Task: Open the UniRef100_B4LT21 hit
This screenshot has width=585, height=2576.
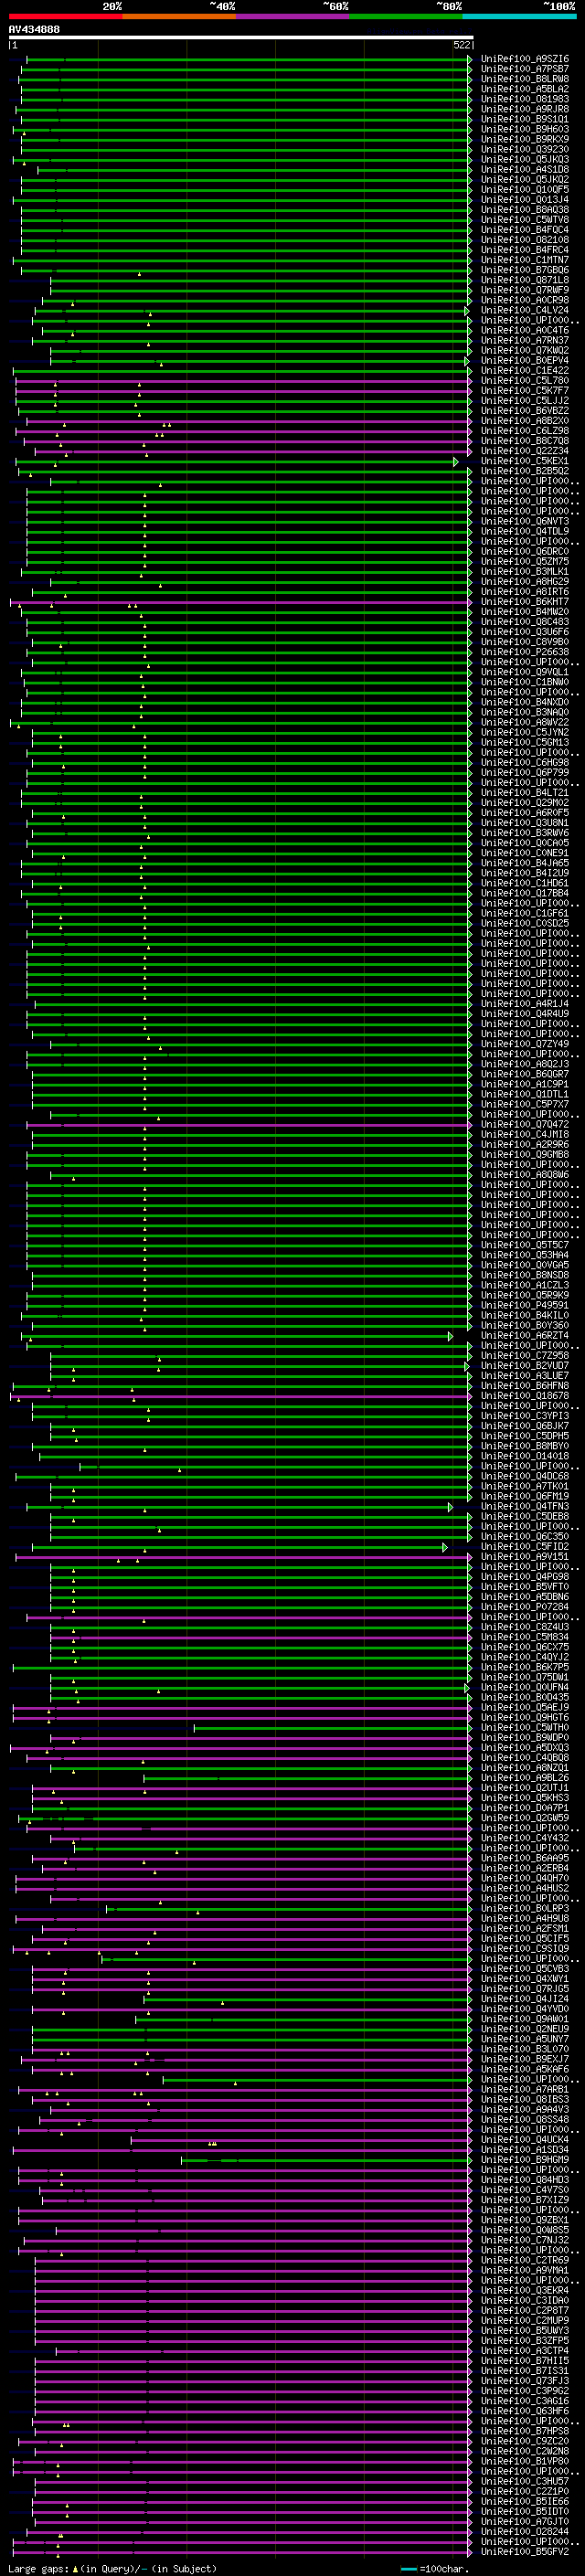Action: (x=524, y=792)
